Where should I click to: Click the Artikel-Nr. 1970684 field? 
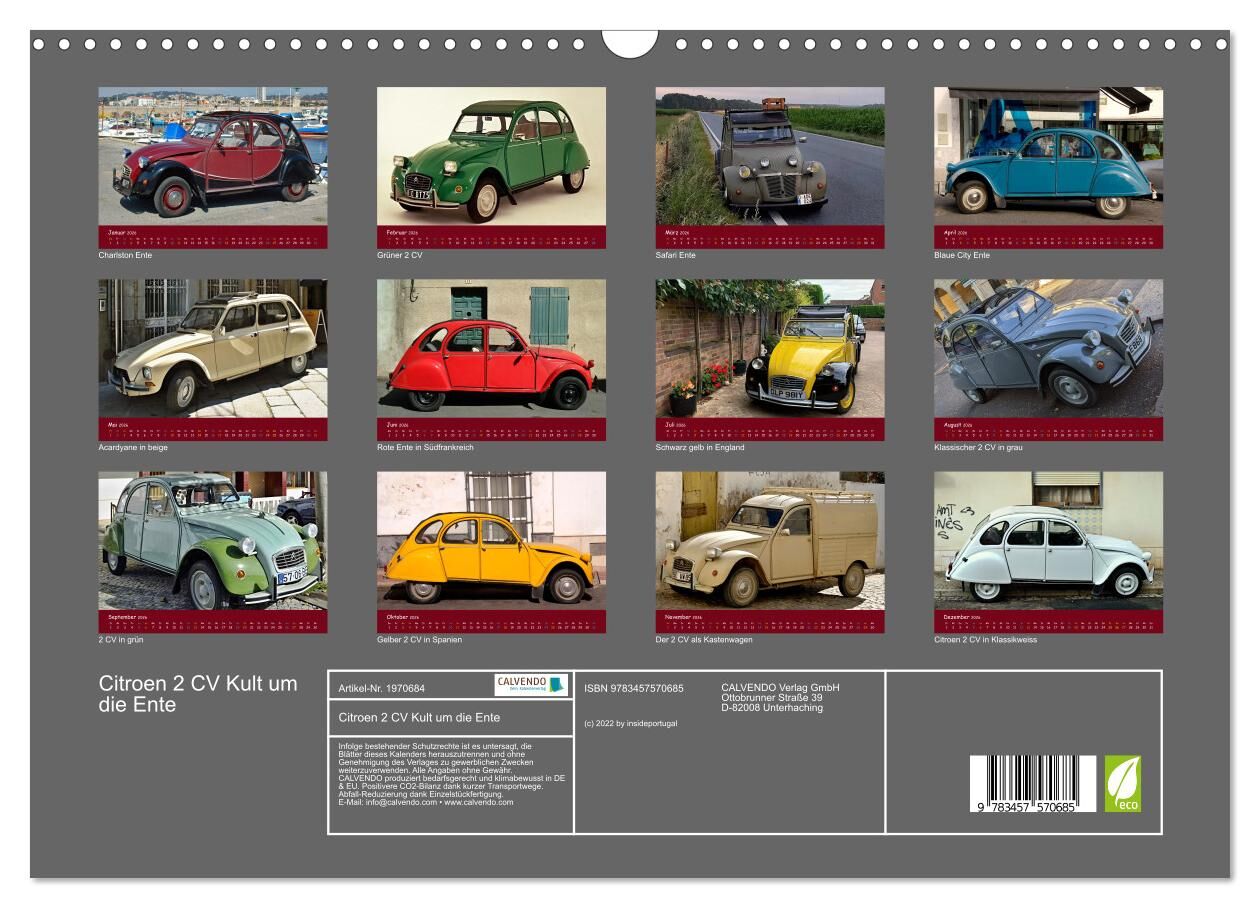(x=382, y=688)
